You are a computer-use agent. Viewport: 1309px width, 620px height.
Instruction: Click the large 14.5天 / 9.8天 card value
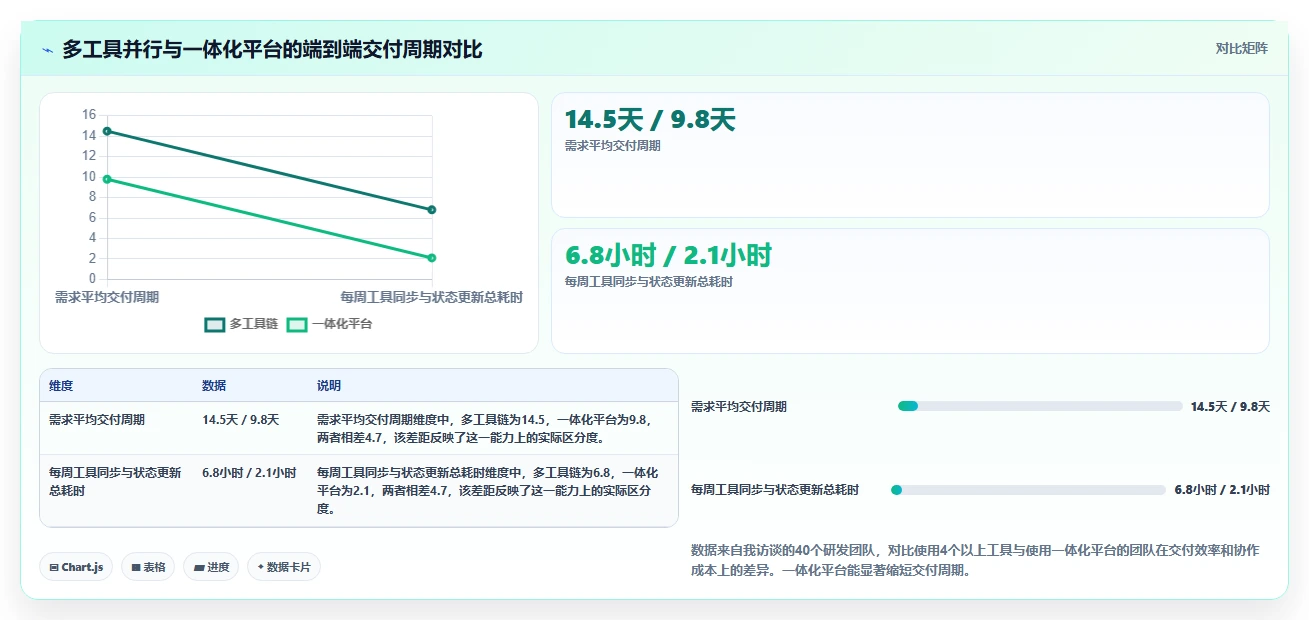coord(650,120)
